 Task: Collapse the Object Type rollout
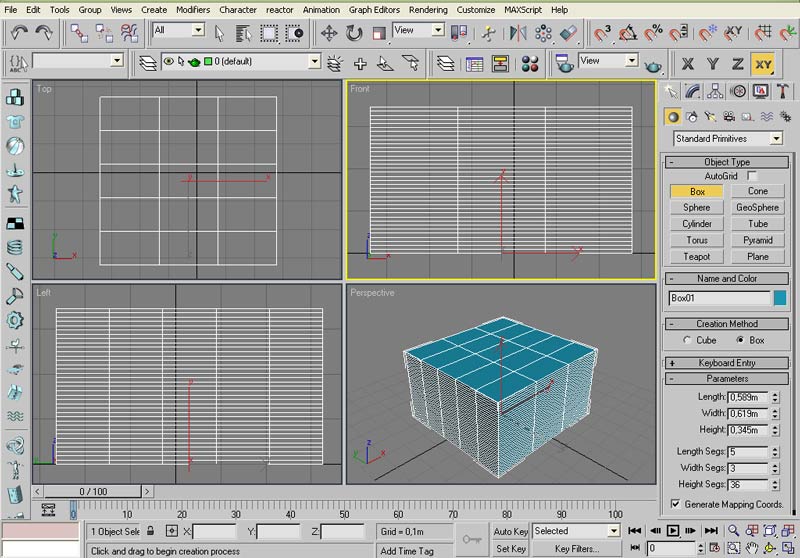point(727,162)
